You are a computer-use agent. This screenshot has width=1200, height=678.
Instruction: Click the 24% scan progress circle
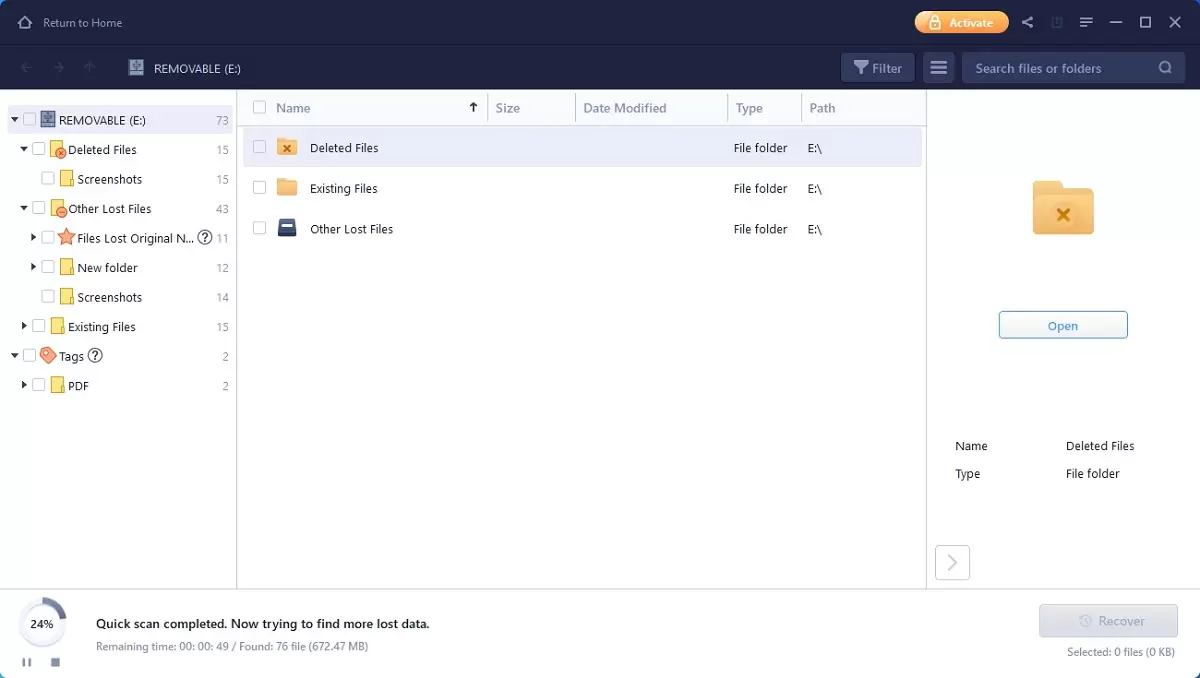click(x=42, y=623)
